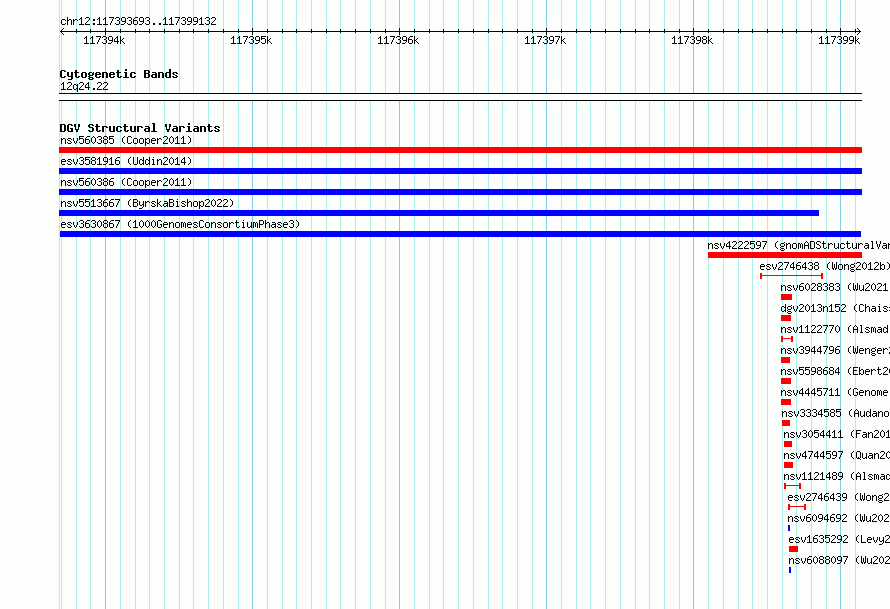This screenshot has width=890, height=609.
Task: Open the nsv1121489 Alsmadi label
Action: click(837, 476)
